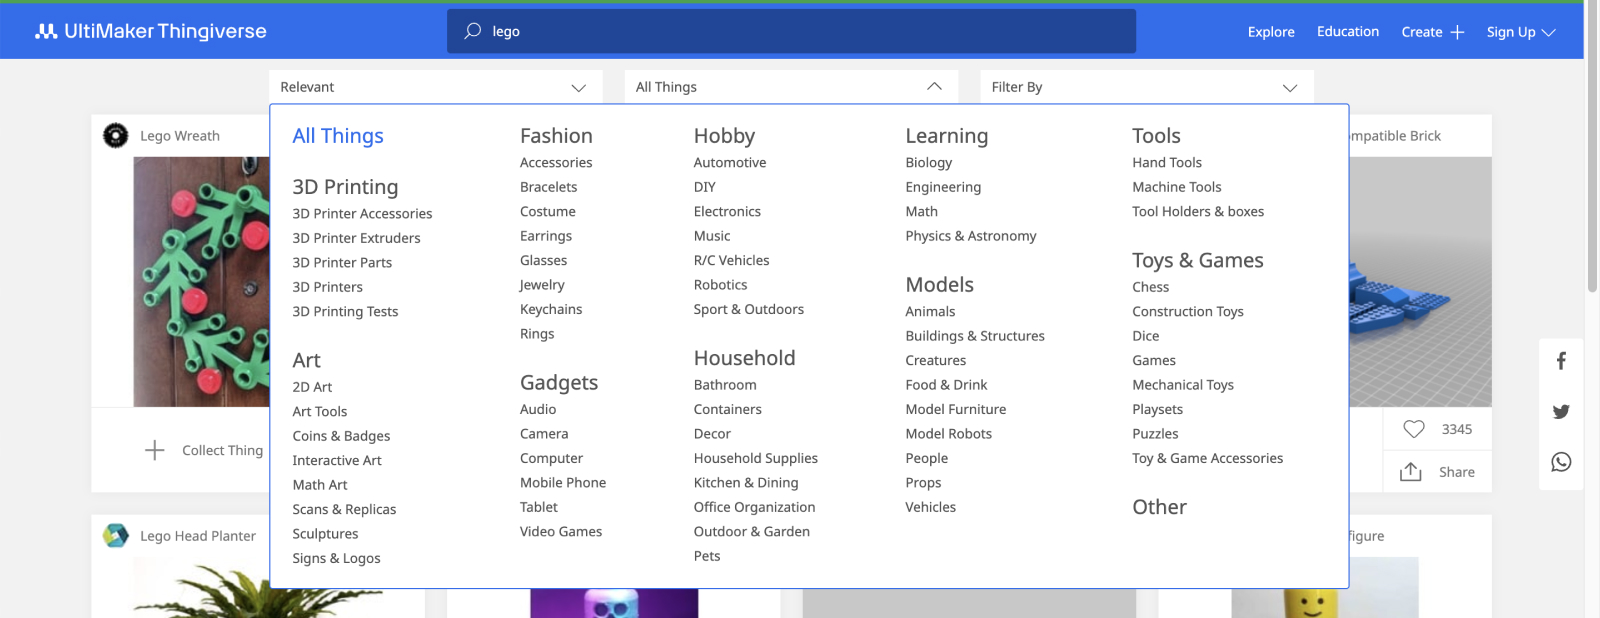
Task: Open the Sign Up menu
Action: [1520, 32]
